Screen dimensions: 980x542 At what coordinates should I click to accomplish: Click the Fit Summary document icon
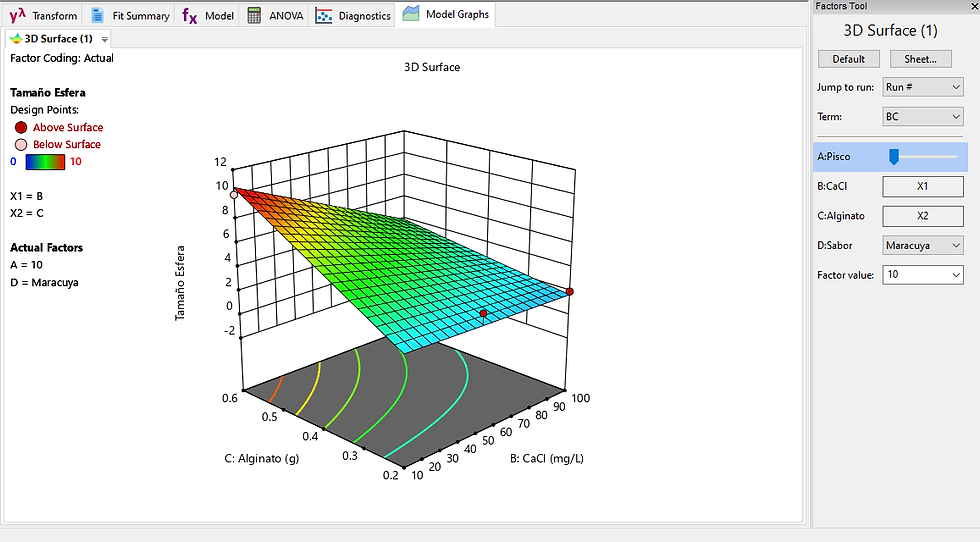97,15
